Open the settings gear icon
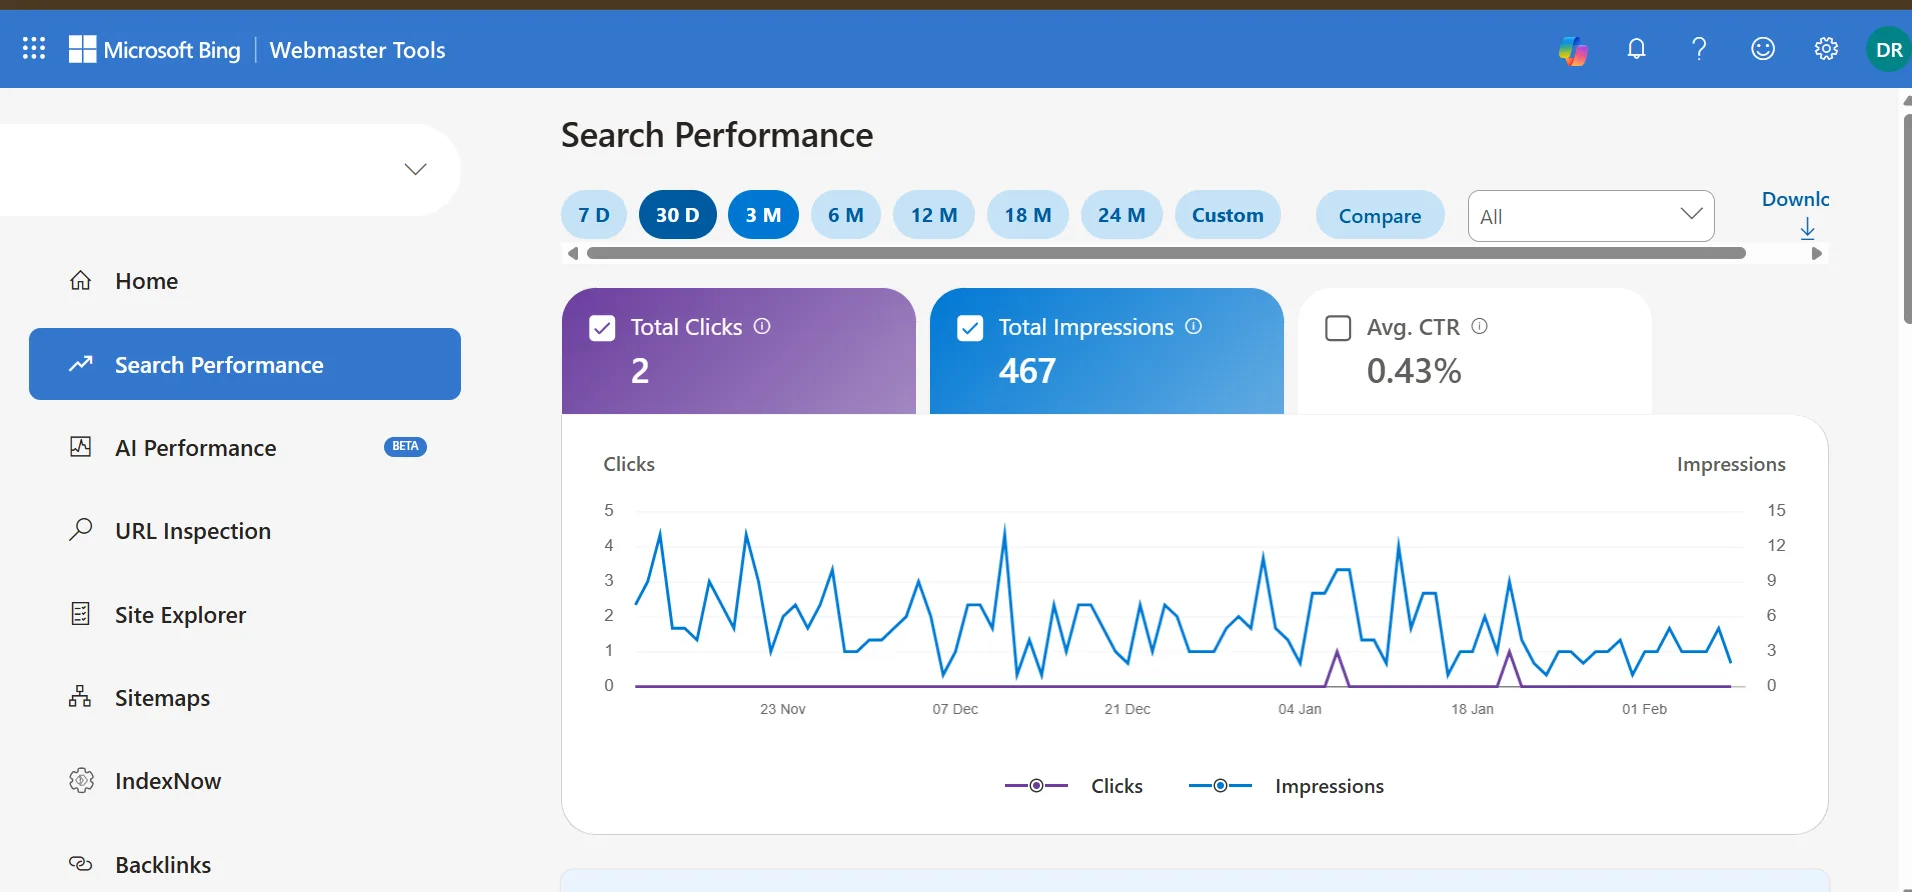Screen dimensions: 1912x892 pyautogui.click(x=1826, y=48)
